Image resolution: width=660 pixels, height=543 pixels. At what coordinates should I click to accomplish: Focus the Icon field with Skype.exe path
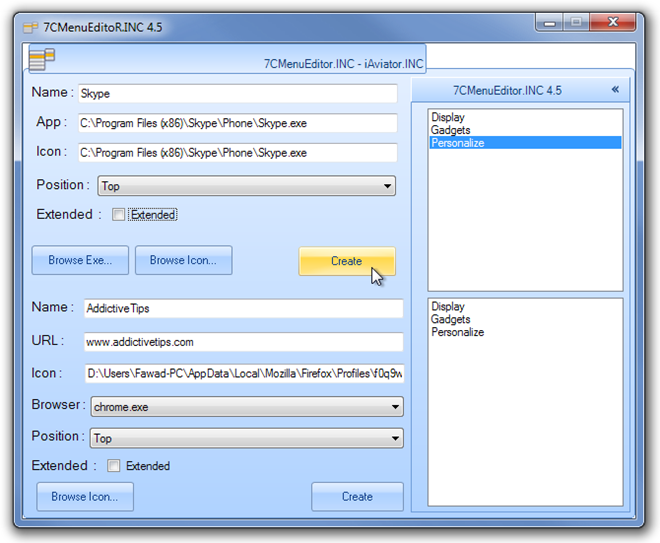[238, 152]
